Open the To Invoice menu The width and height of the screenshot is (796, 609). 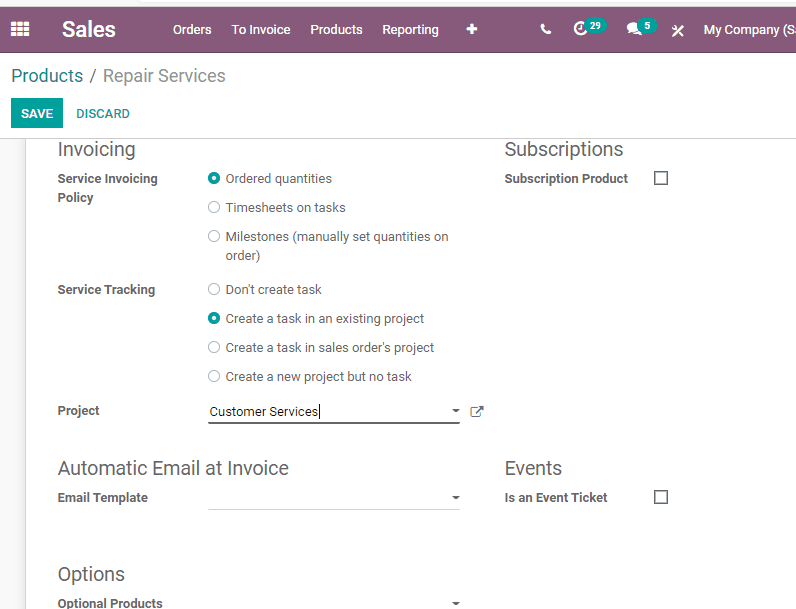(261, 29)
